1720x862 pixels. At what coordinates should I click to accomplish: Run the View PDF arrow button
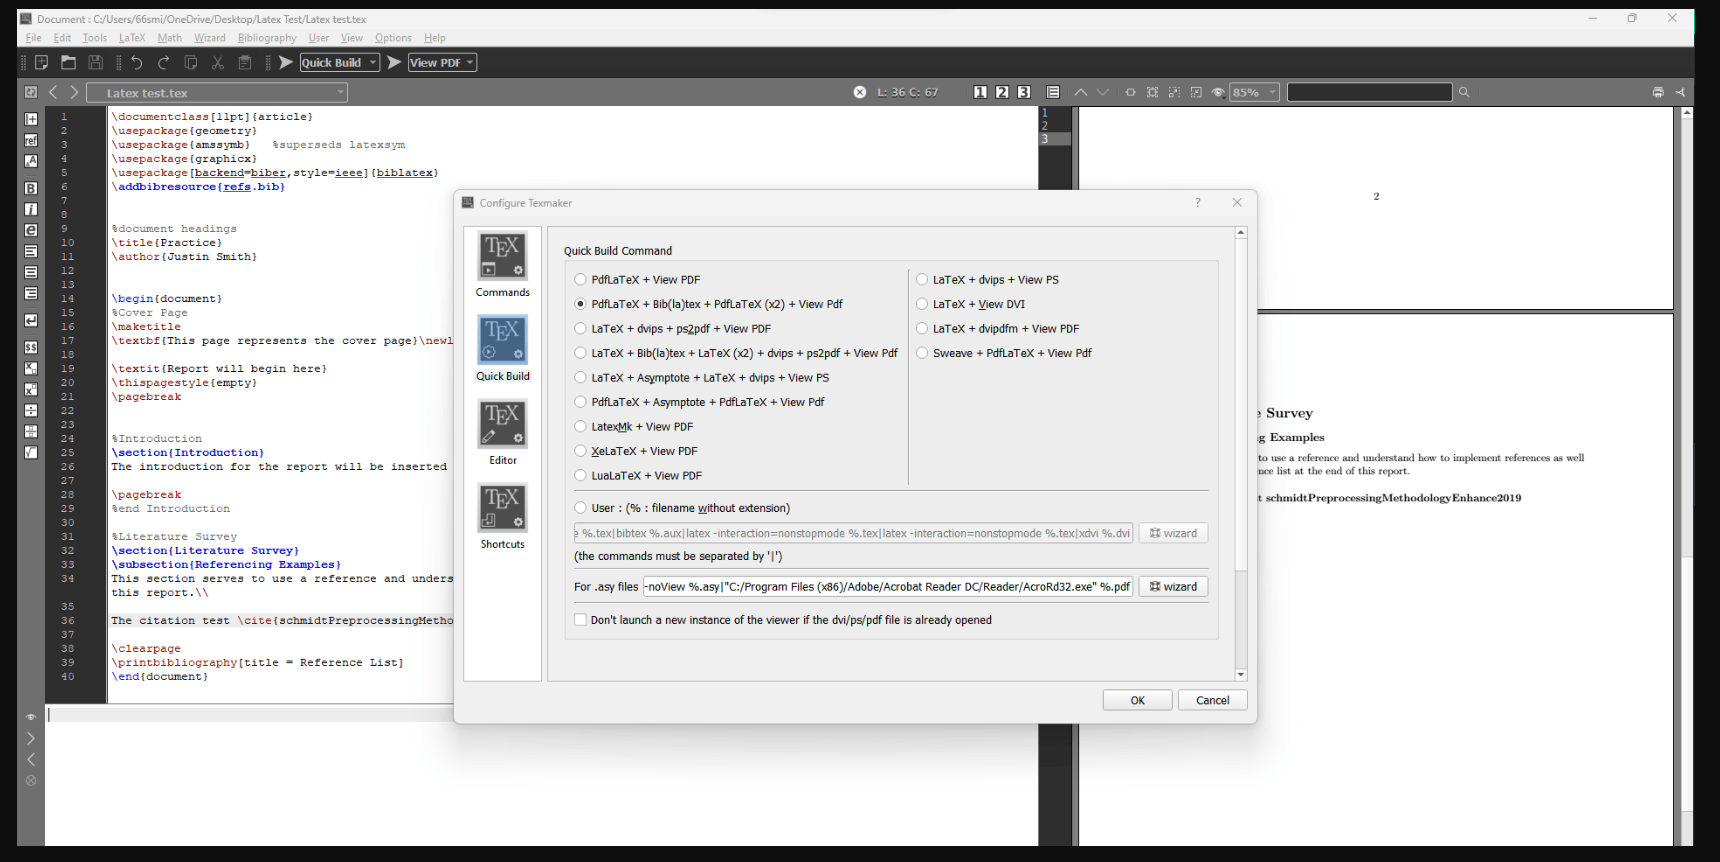tap(394, 62)
